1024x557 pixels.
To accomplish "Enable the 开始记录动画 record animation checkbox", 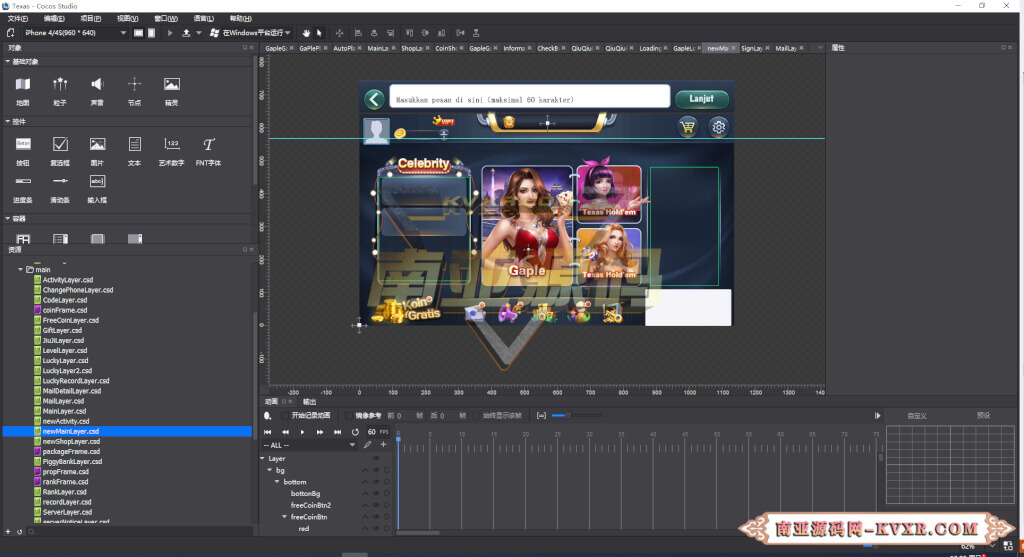I will point(285,415).
